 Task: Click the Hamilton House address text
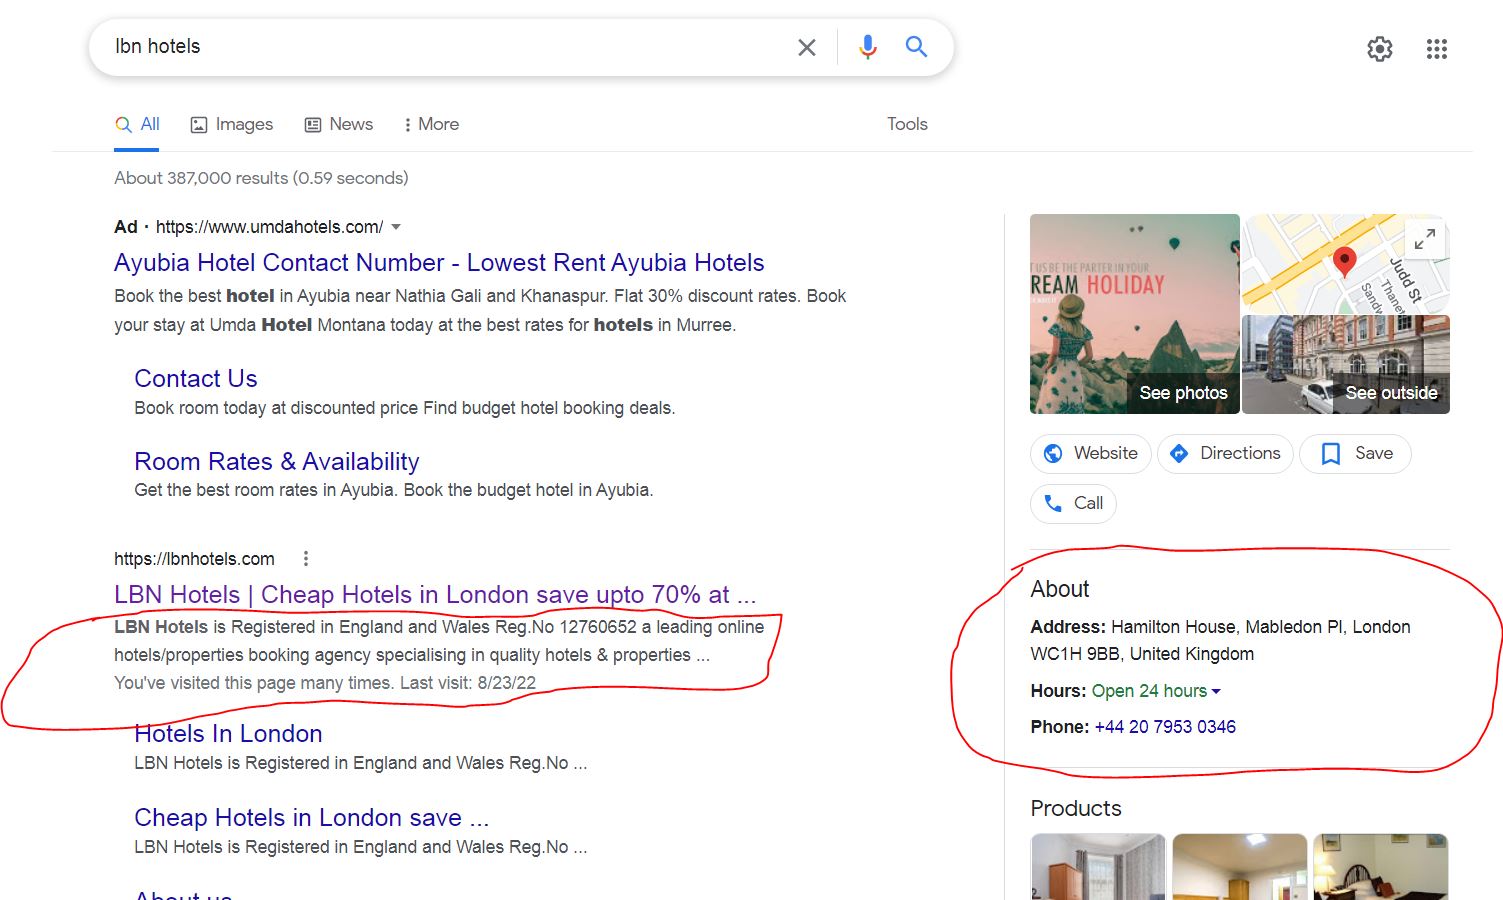(1220, 640)
